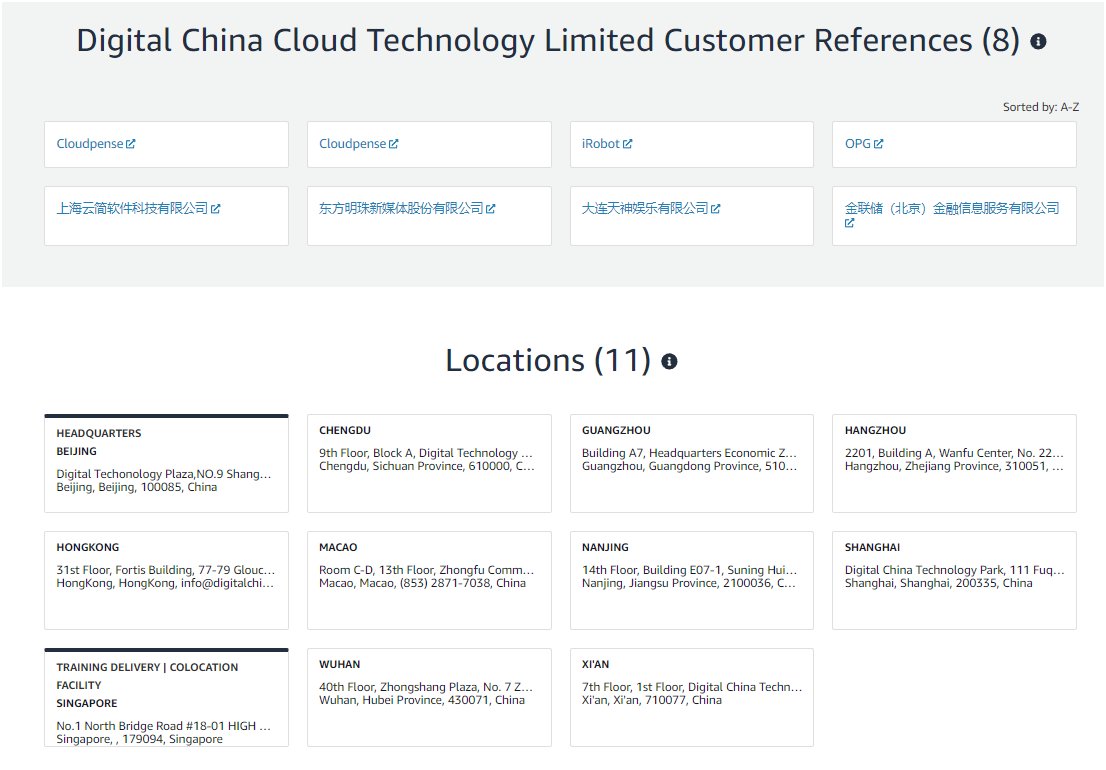1106x770 pixels.
Task: Click info icon beside Customer References heading
Action: pyautogui.click(x=1038, y=42)
